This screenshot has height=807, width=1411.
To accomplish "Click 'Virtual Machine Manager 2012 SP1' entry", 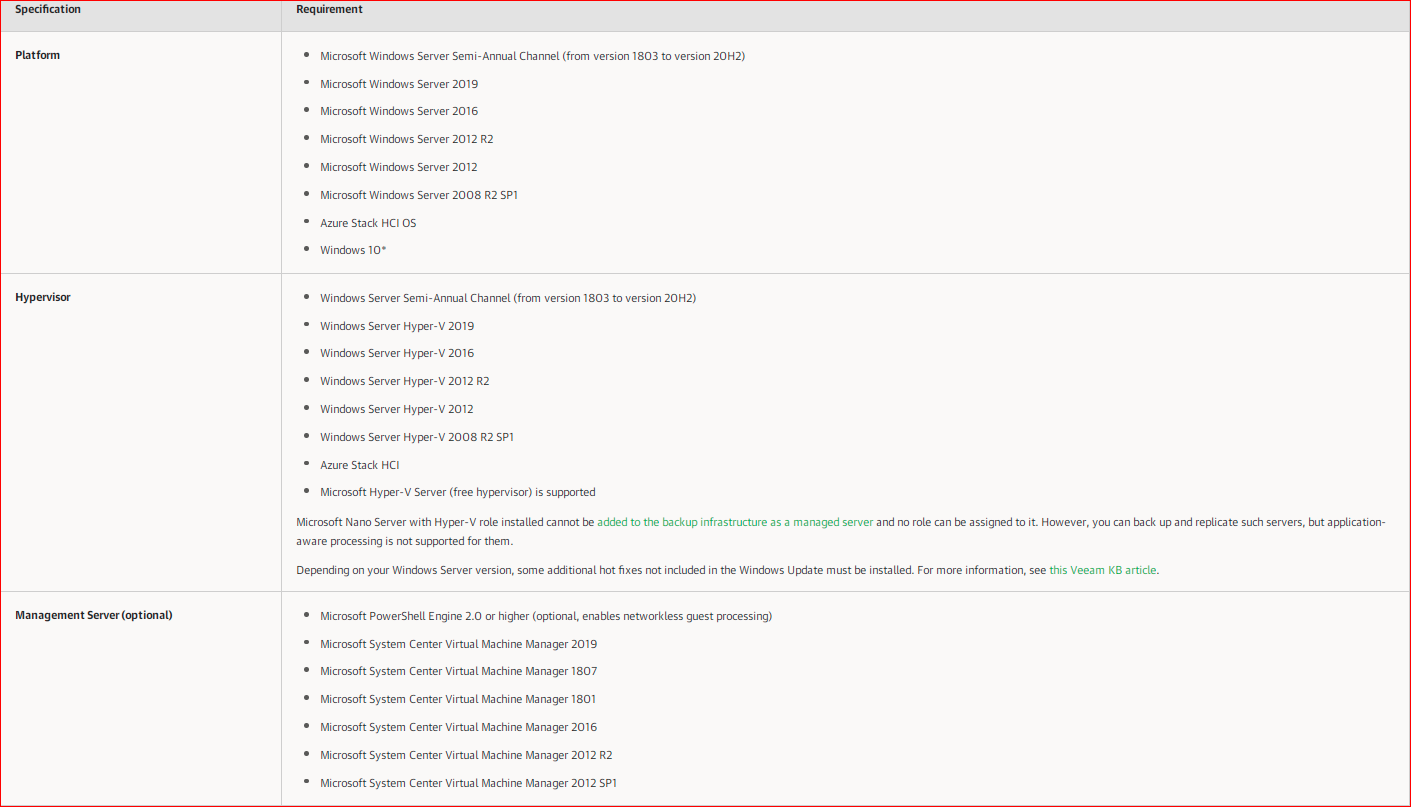I will click(x=468, y=783).
